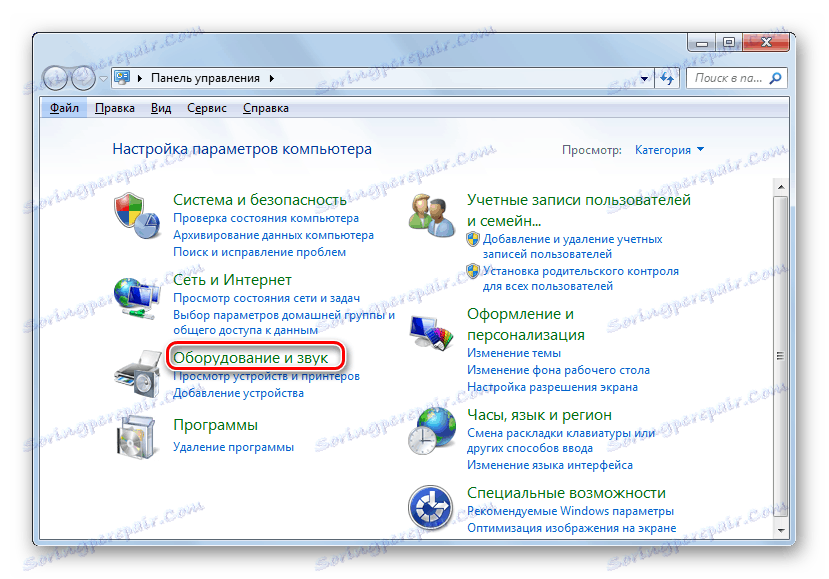The image size is (829, 579).
Task: Open System and Security shield icon
Action: click(x=137, y=216)
